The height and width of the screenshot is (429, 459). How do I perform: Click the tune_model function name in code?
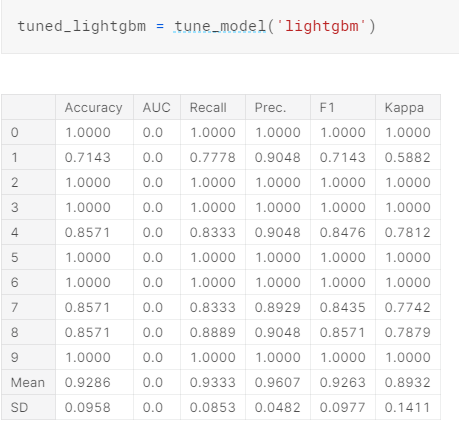220,26
